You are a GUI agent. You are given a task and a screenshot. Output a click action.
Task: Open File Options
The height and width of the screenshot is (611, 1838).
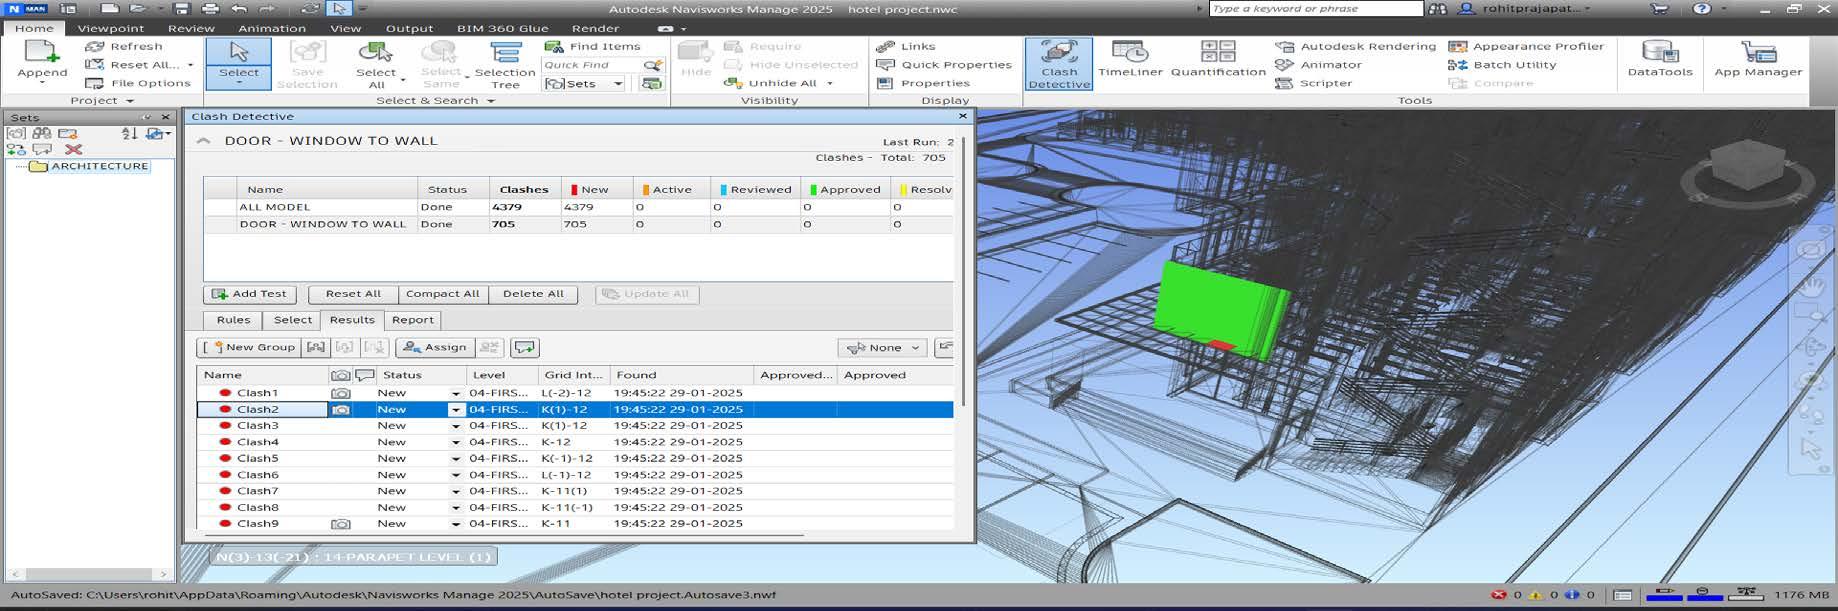coord(138,83)
